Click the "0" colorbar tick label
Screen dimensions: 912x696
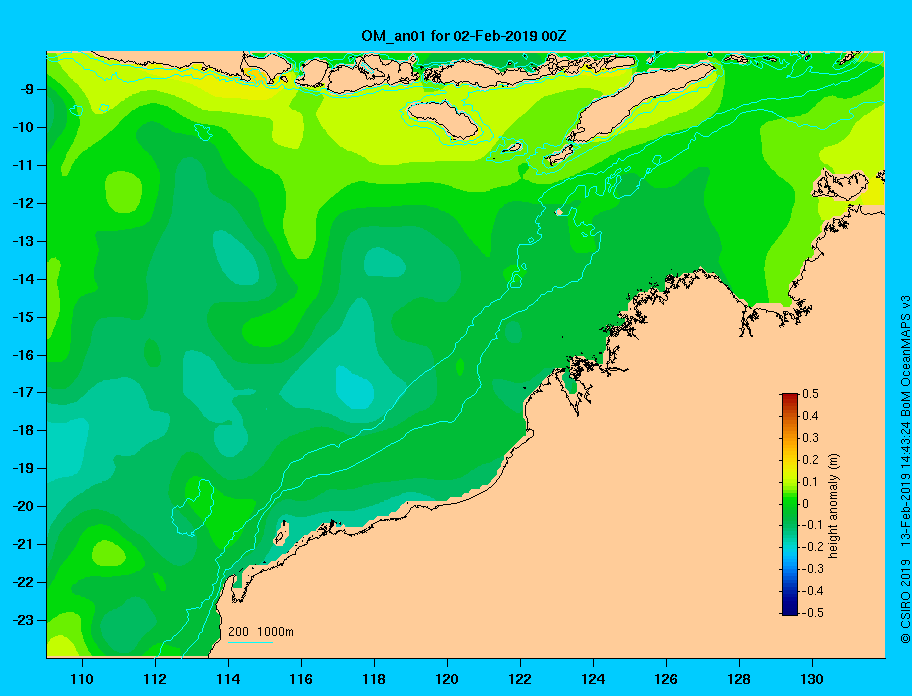(x=806, y=504)
